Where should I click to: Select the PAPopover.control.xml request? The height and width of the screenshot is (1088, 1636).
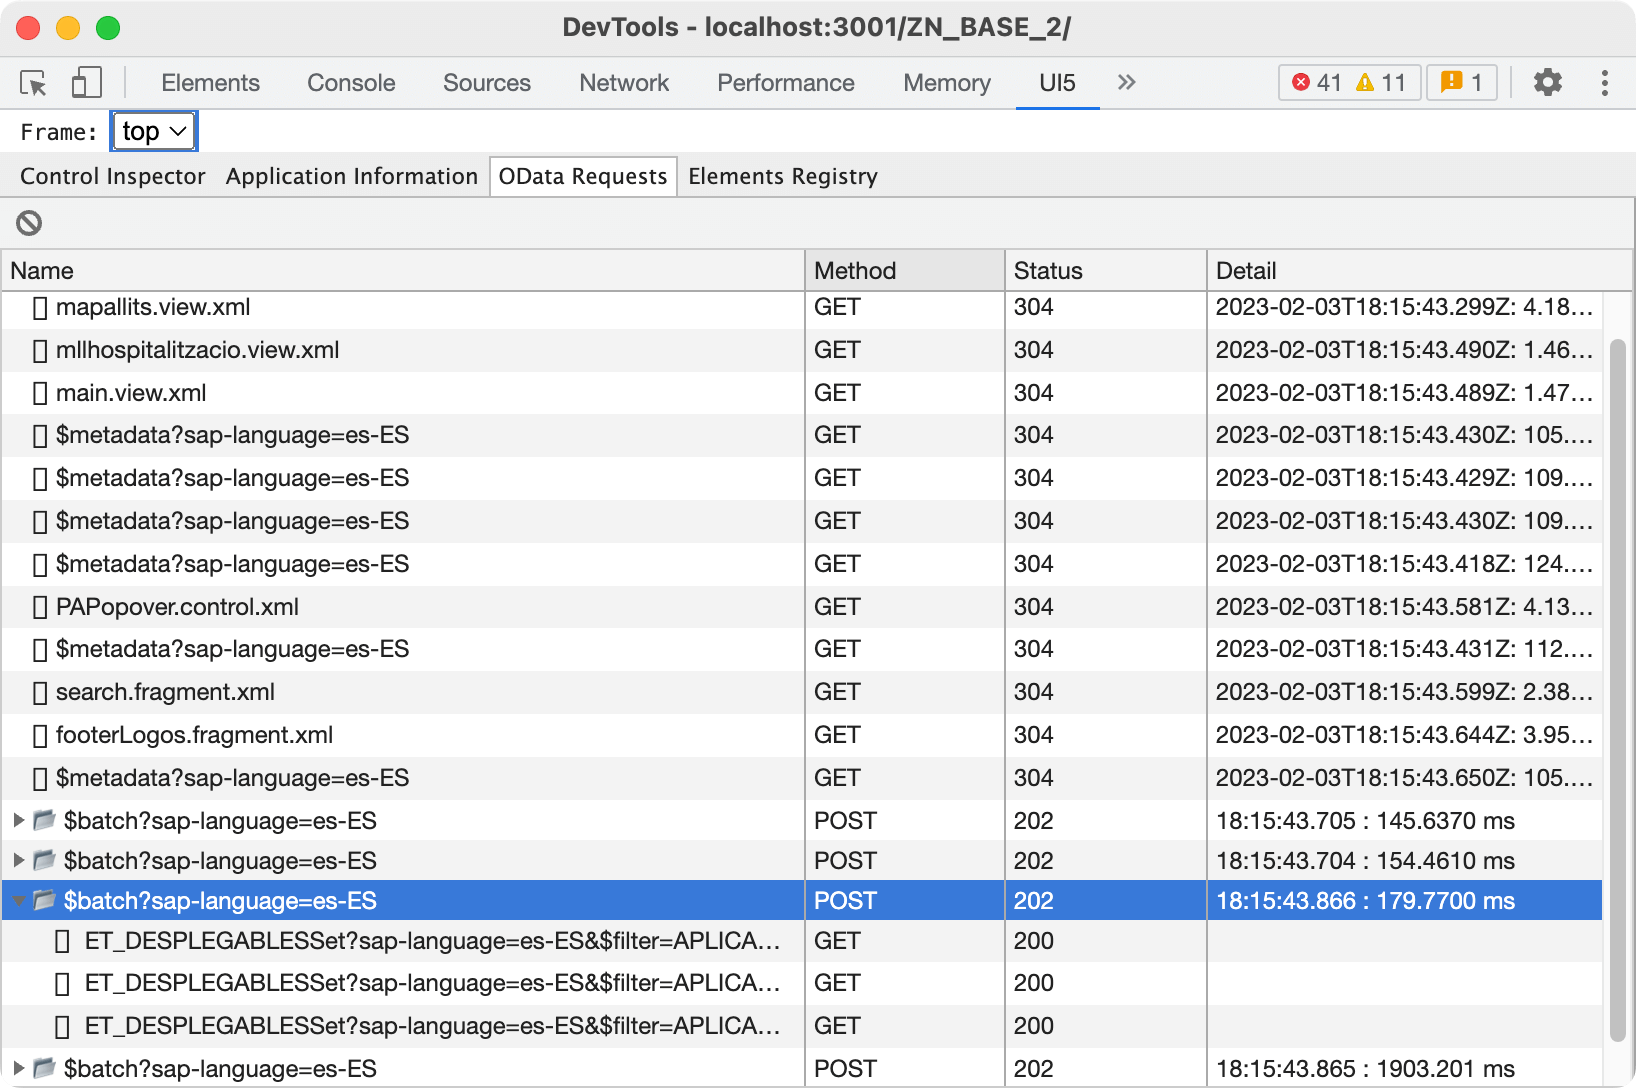click(178, 606)
